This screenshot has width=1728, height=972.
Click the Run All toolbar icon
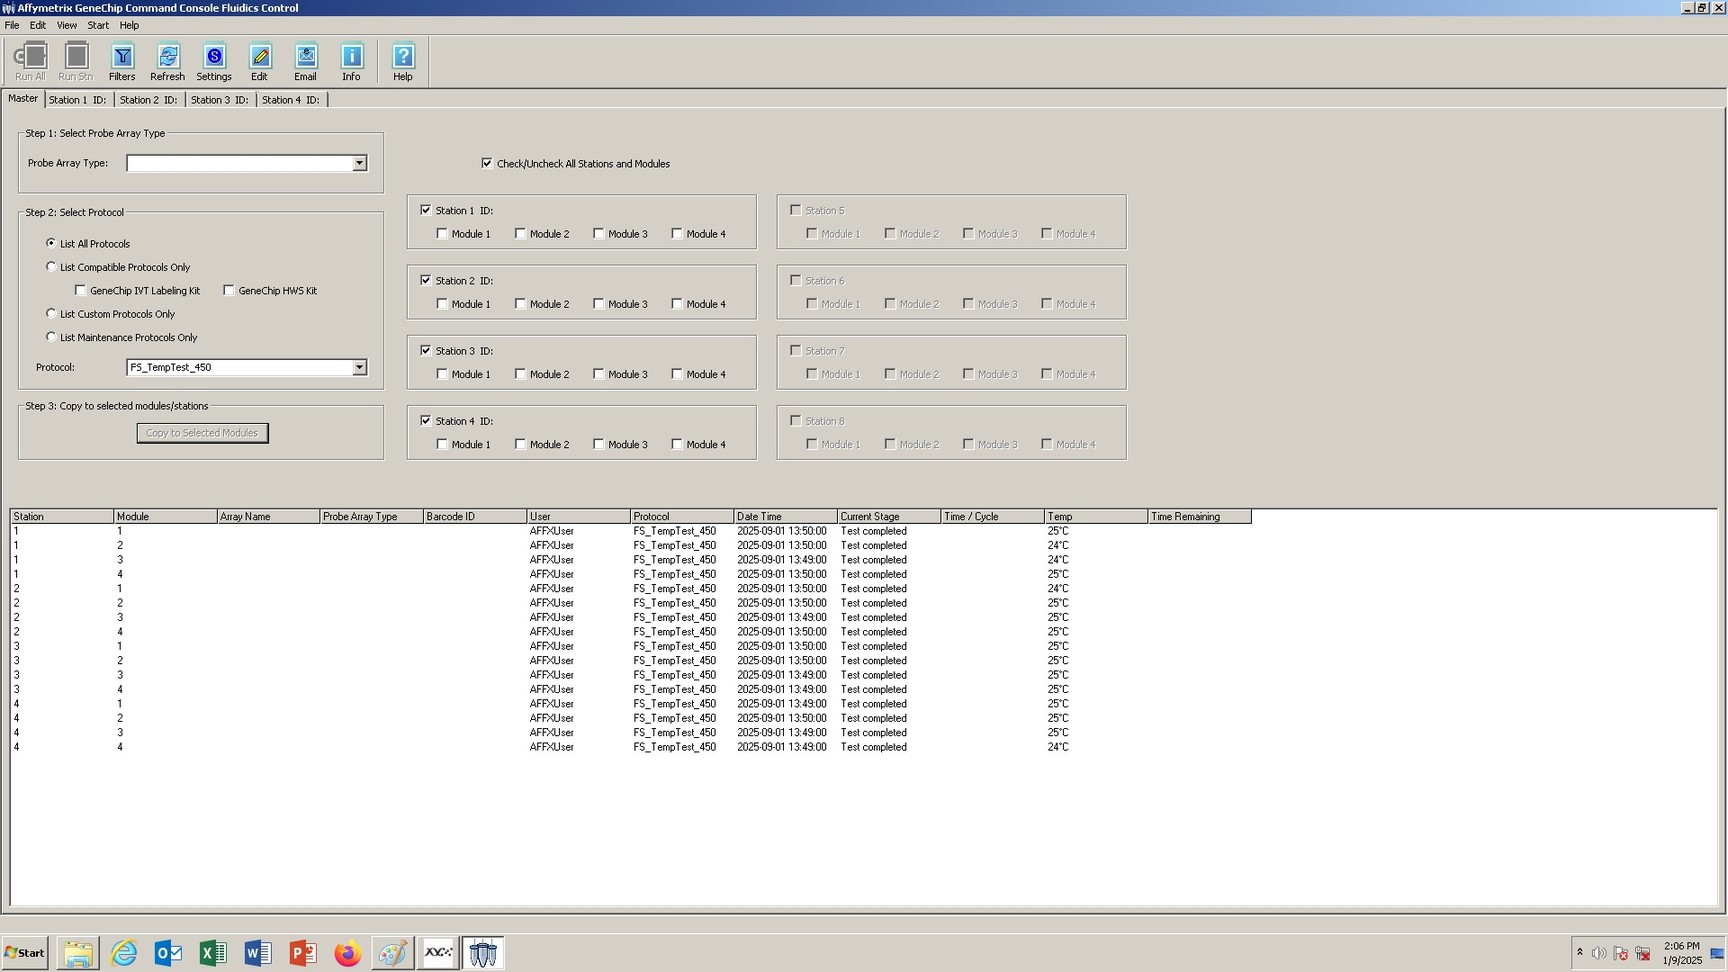coord(30,62)
